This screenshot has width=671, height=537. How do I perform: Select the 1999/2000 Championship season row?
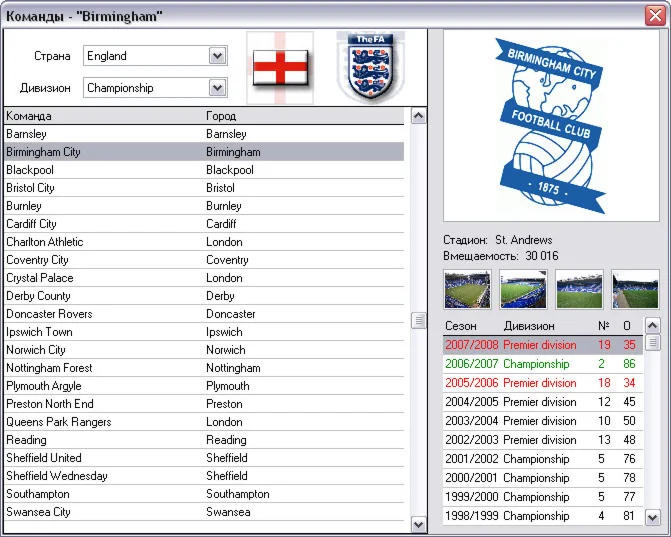[543, 497]
